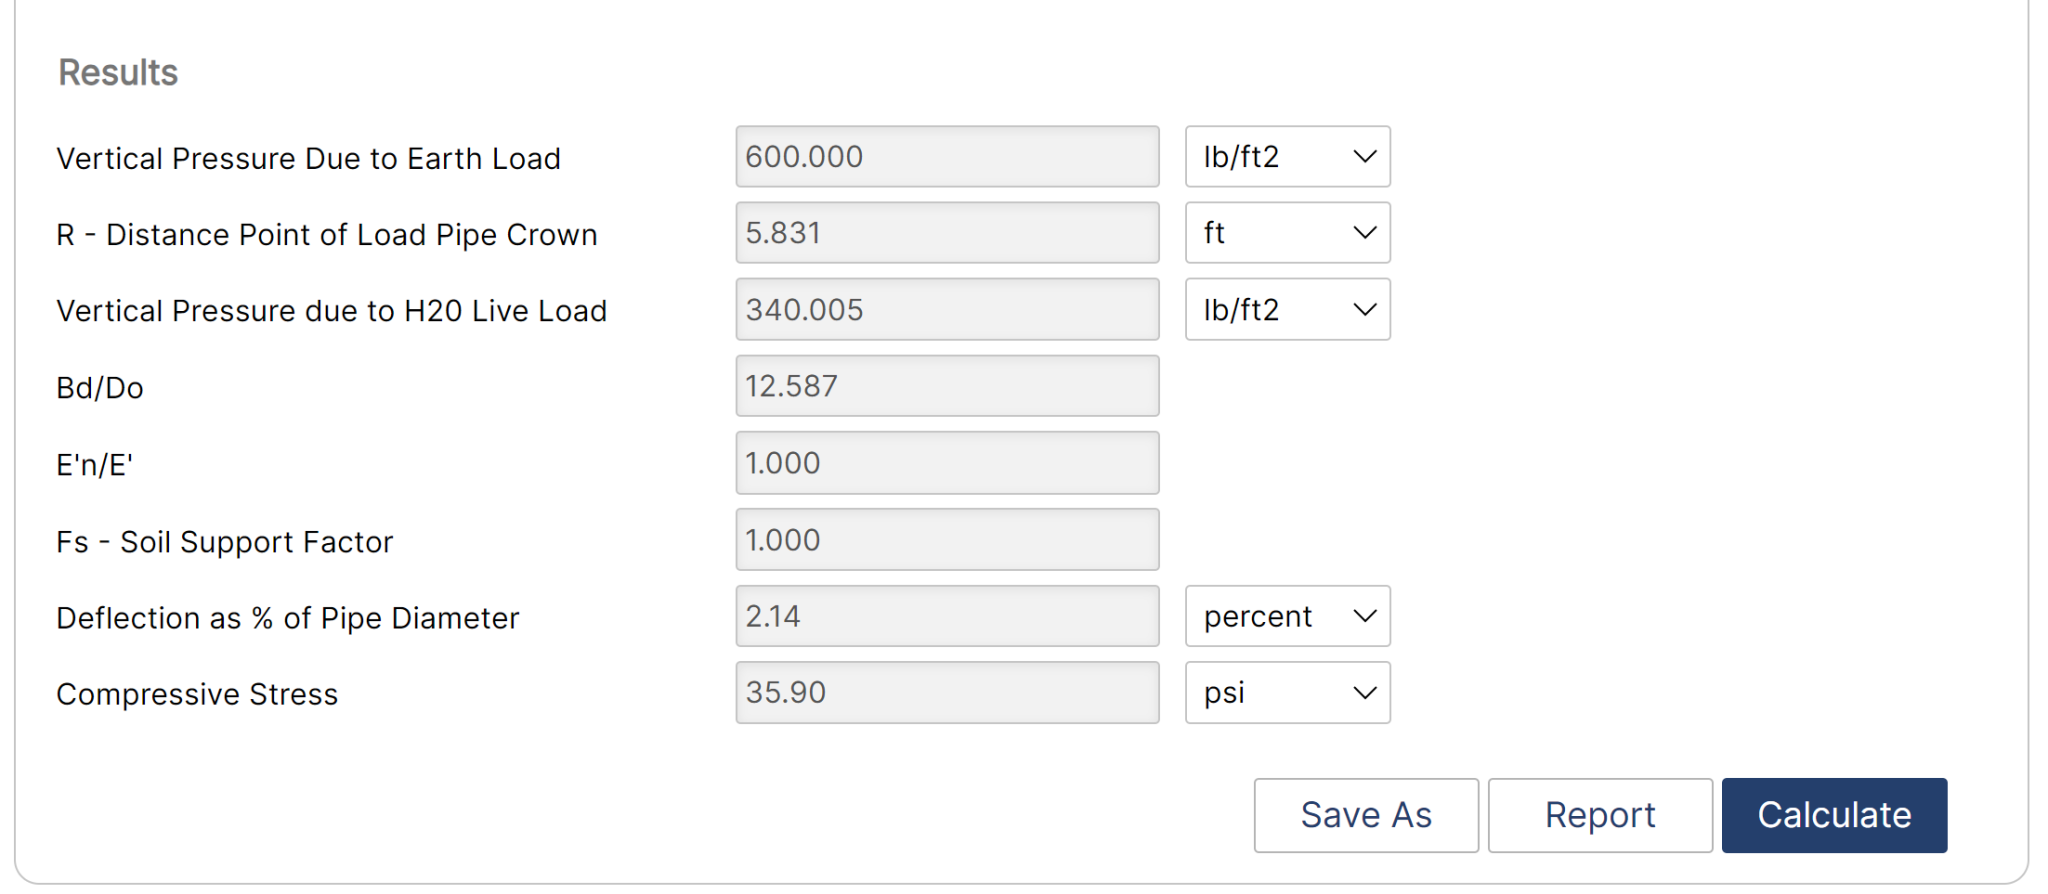Click the Deflection percent result field
Image resolution: width=2048 pixels, height=894 pixels.
tap(947, 616)
